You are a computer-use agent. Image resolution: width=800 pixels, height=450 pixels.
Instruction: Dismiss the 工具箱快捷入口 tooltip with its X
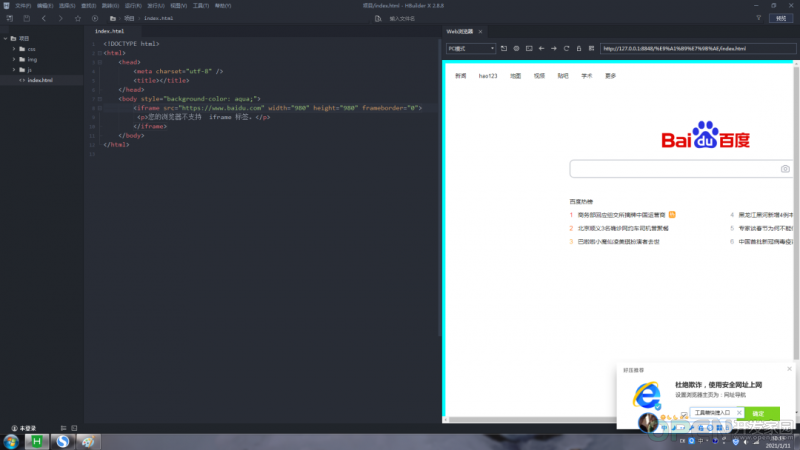click(739, 413)
